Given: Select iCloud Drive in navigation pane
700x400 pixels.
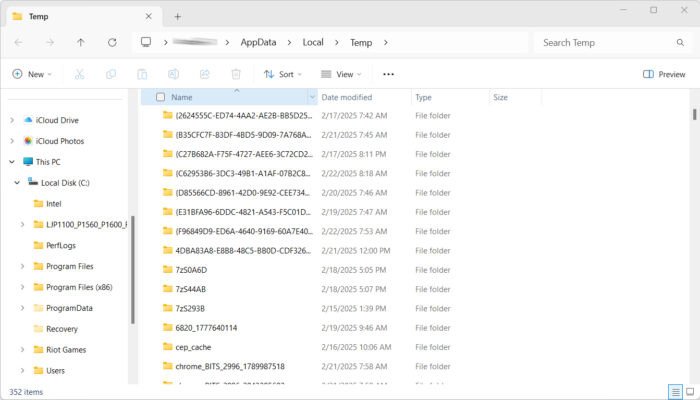Looking at the screenshot, I should click(57, 120).
